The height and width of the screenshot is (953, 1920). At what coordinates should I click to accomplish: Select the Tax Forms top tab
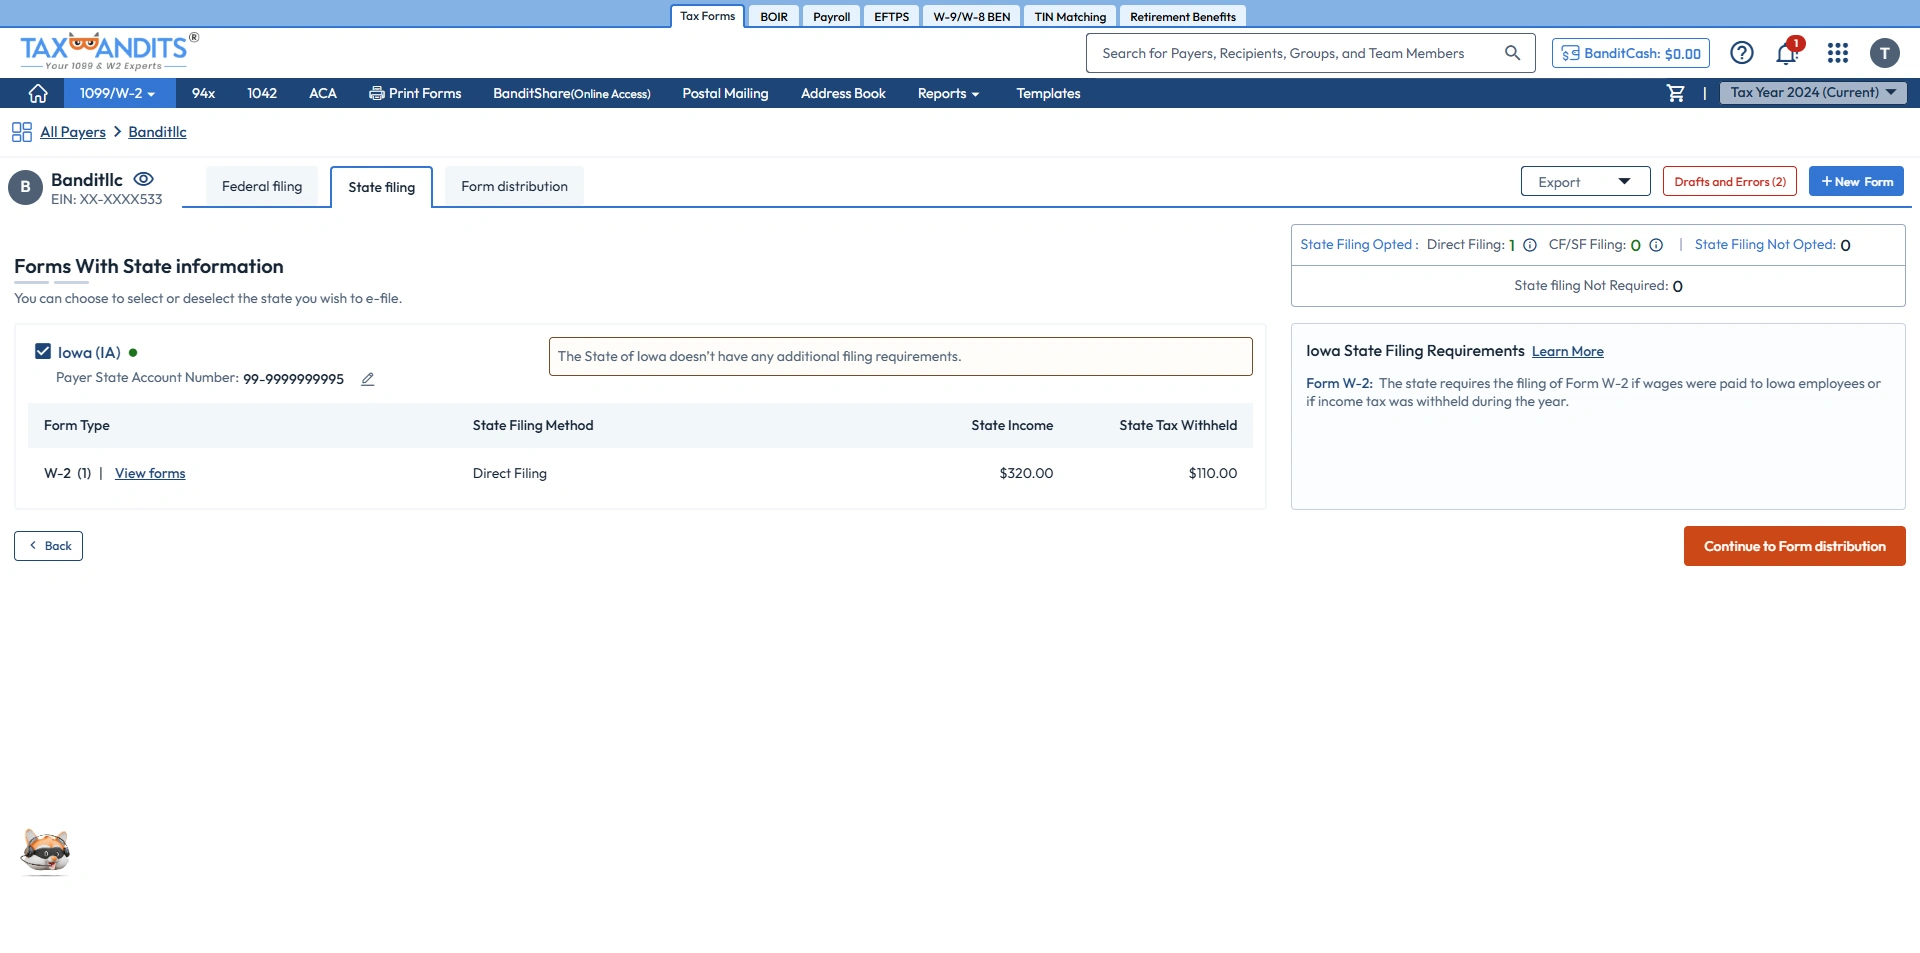click(x=708, y=16)
